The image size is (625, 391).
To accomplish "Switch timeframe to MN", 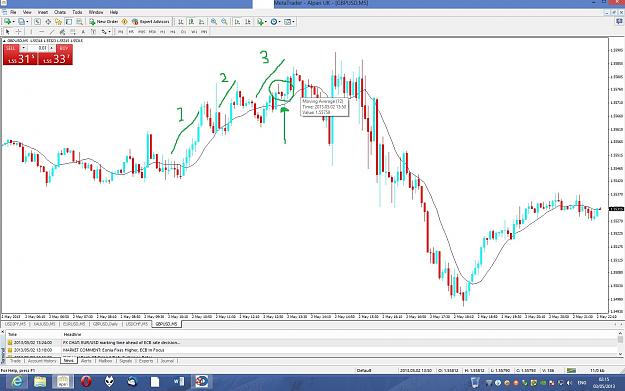I will [x=204, y=31].
